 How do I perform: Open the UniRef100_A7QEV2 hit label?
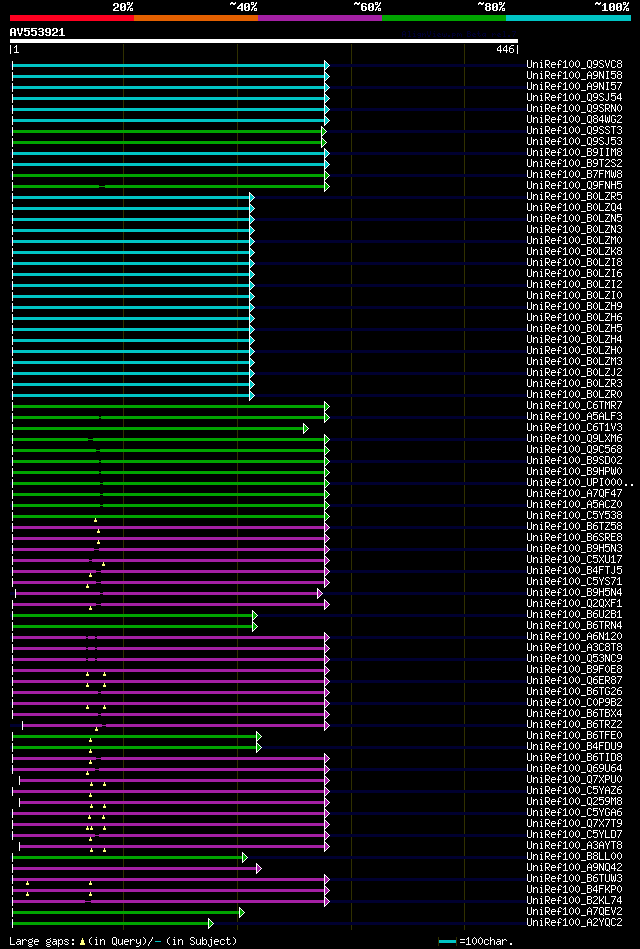pyautogui.click(x=575, y=911)
